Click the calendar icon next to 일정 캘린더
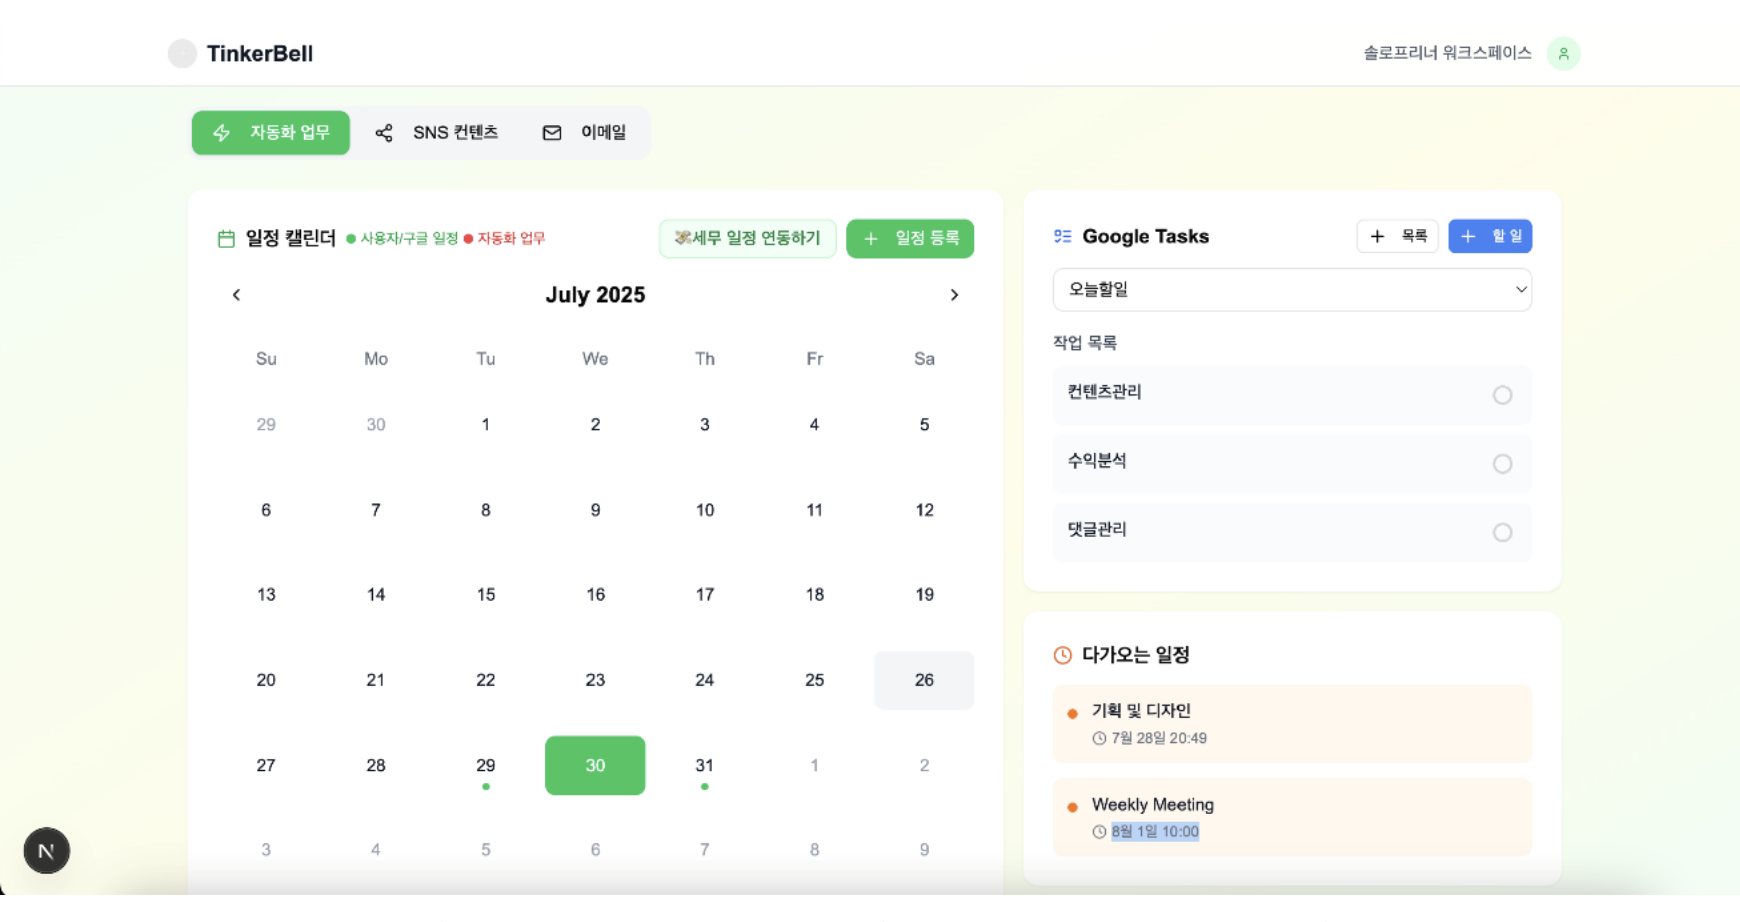Viewport: 1740px width, 922px height. [x=225, y=238]
